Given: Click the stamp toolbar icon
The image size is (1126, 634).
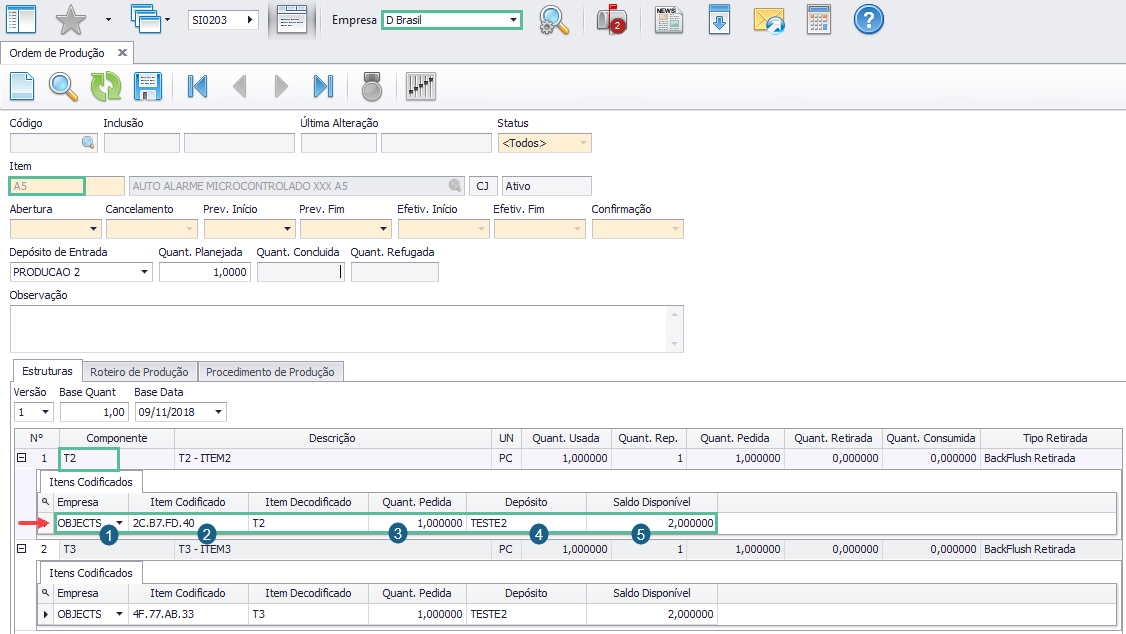Looking at the screenshot, I should tap(371, 86).
